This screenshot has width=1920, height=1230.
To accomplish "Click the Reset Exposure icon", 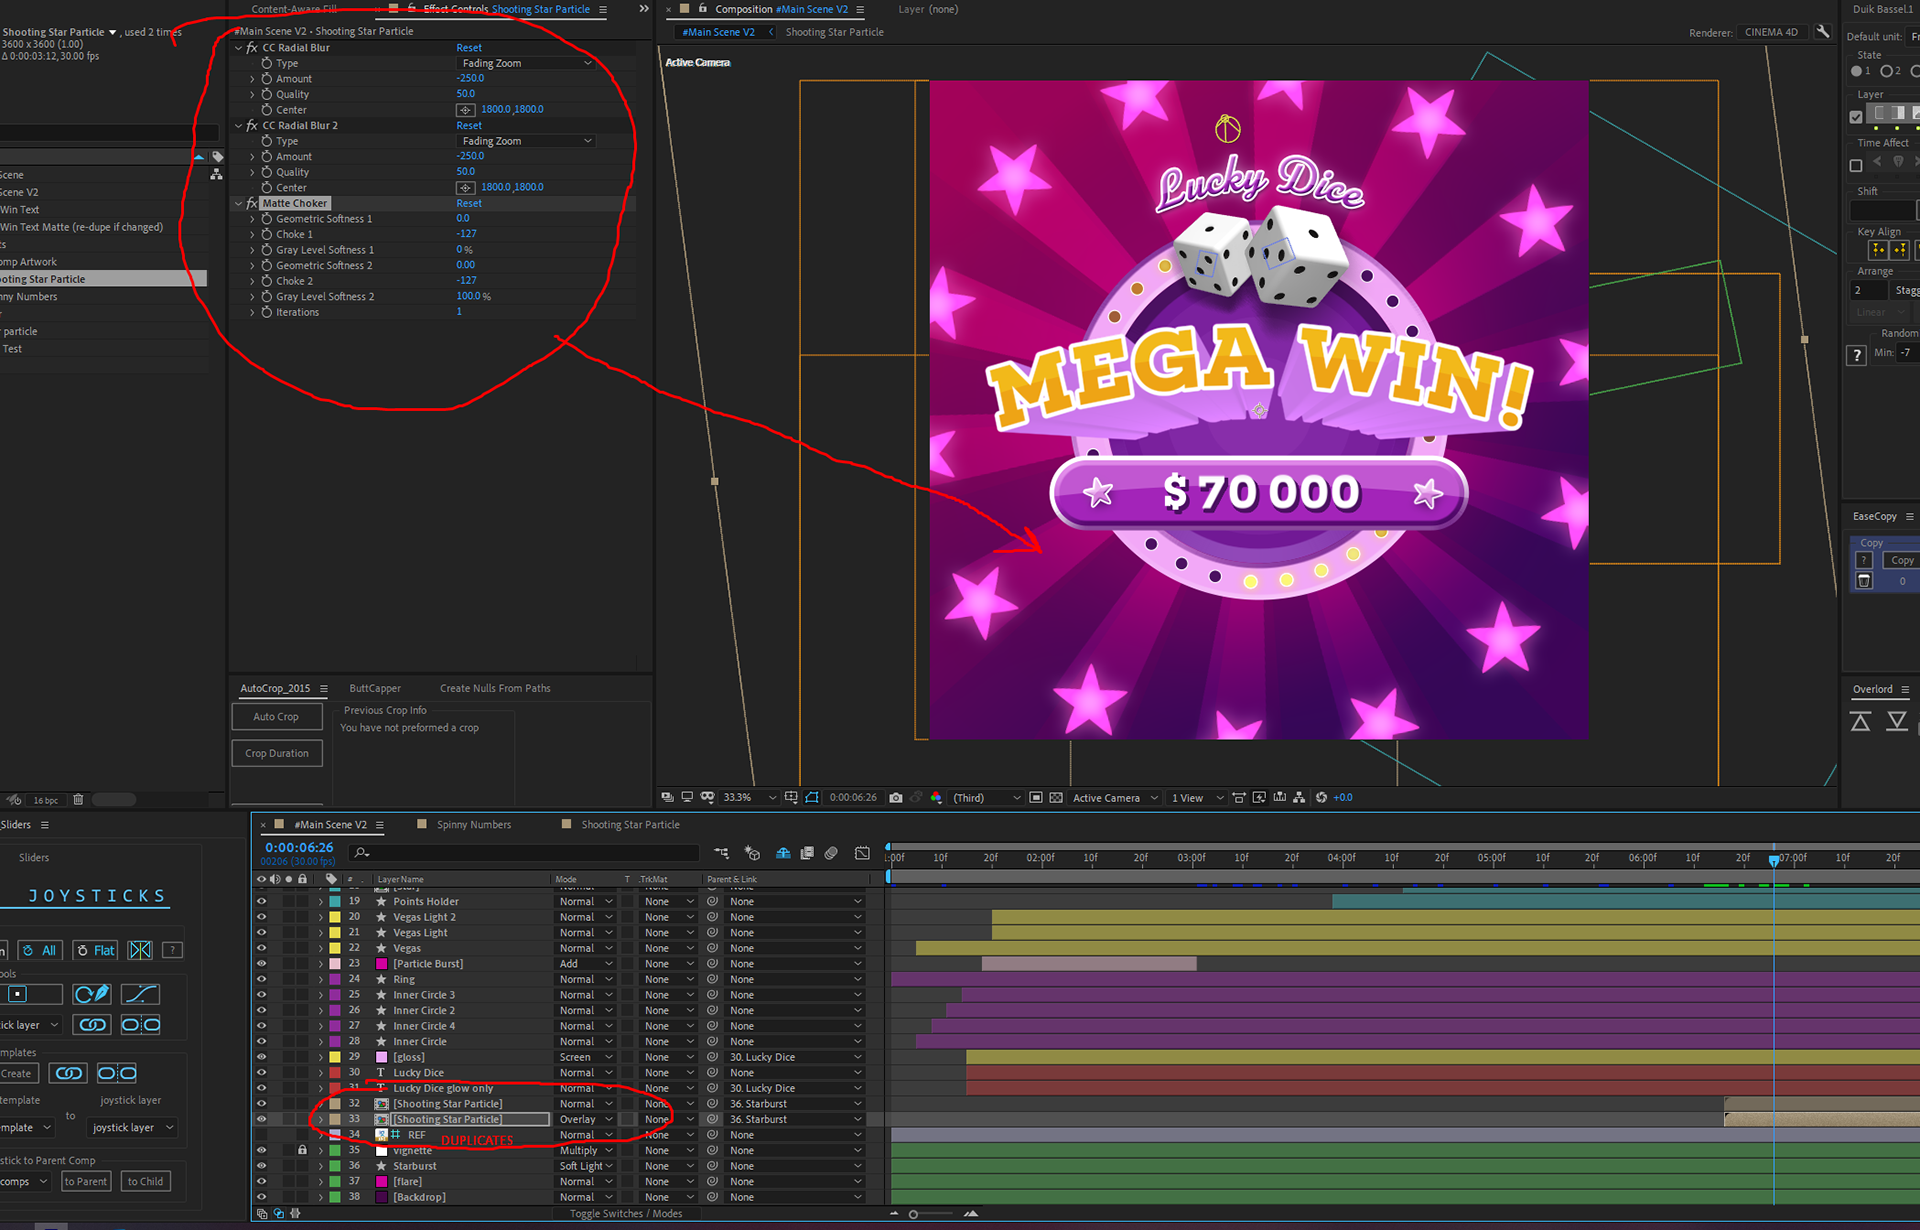I will [x=1322, y=797].
